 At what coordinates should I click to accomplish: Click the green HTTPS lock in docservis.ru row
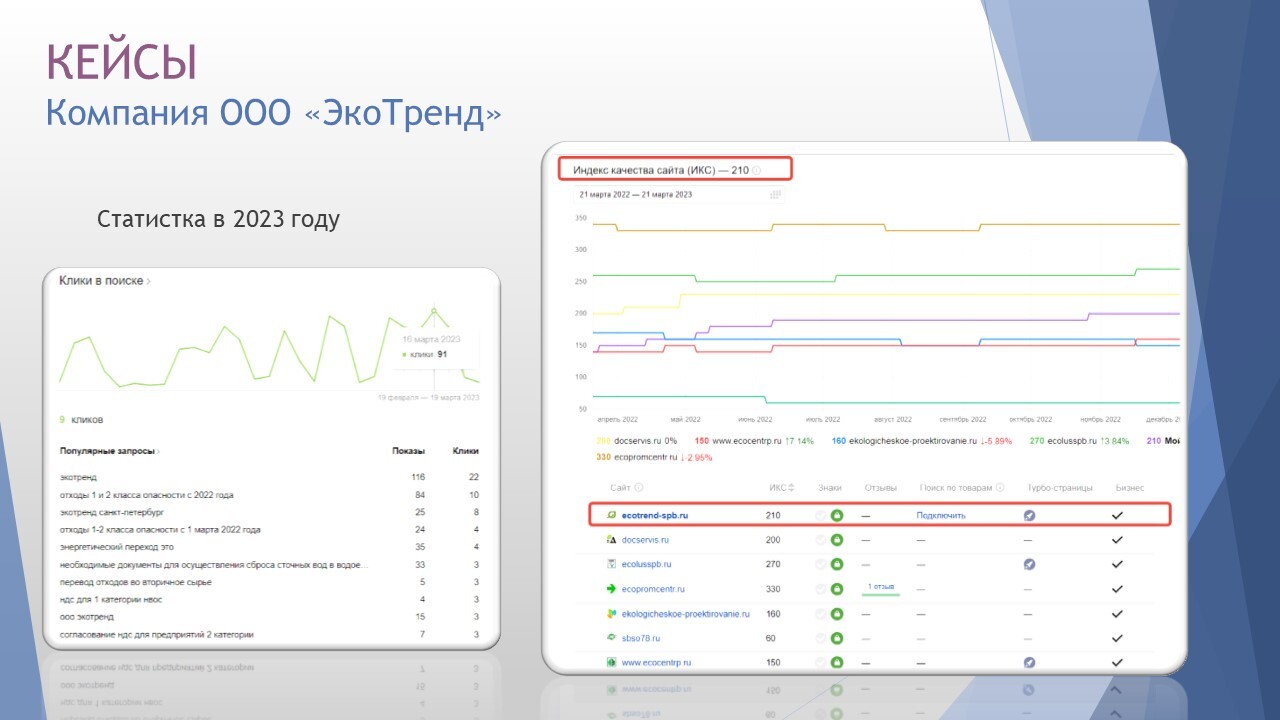pyautogui.click(x=837, y=540)
